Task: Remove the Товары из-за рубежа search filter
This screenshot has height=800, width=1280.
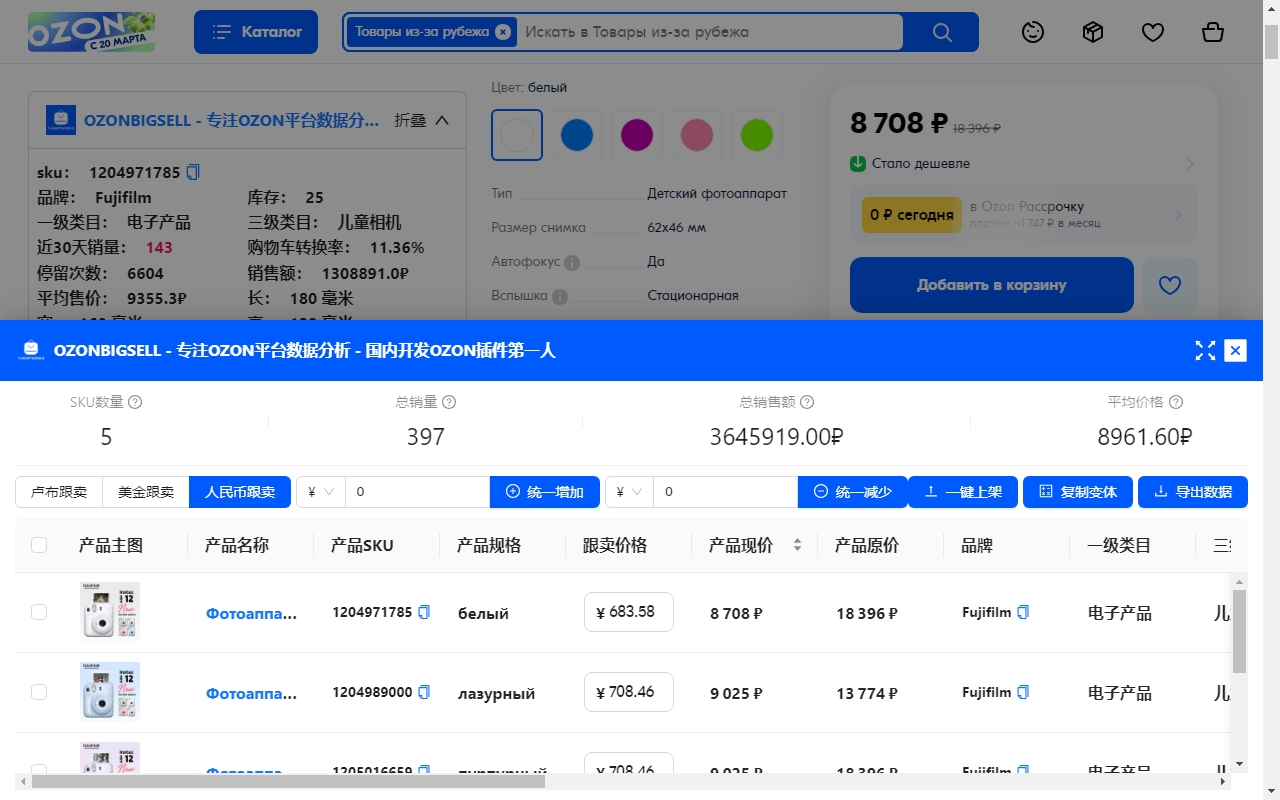Action: point(503,32)
